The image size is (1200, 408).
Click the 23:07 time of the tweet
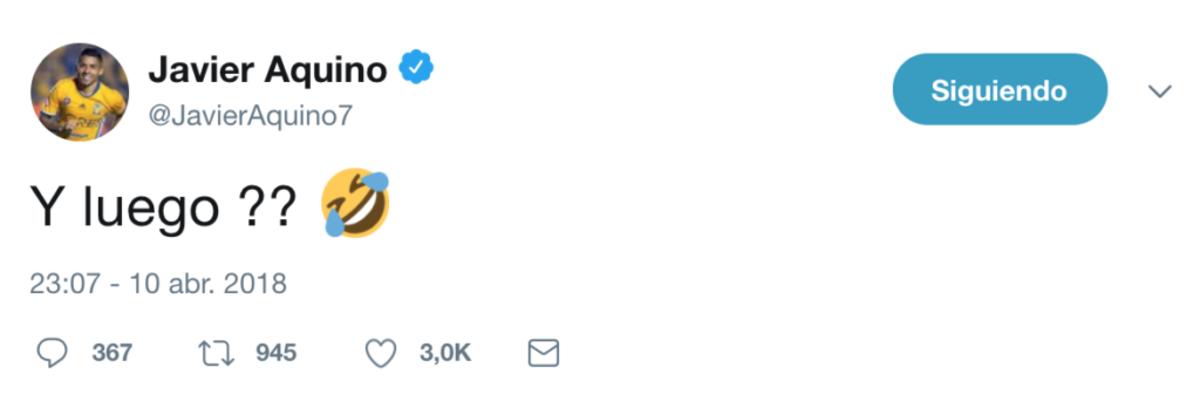tap(65, 284)
